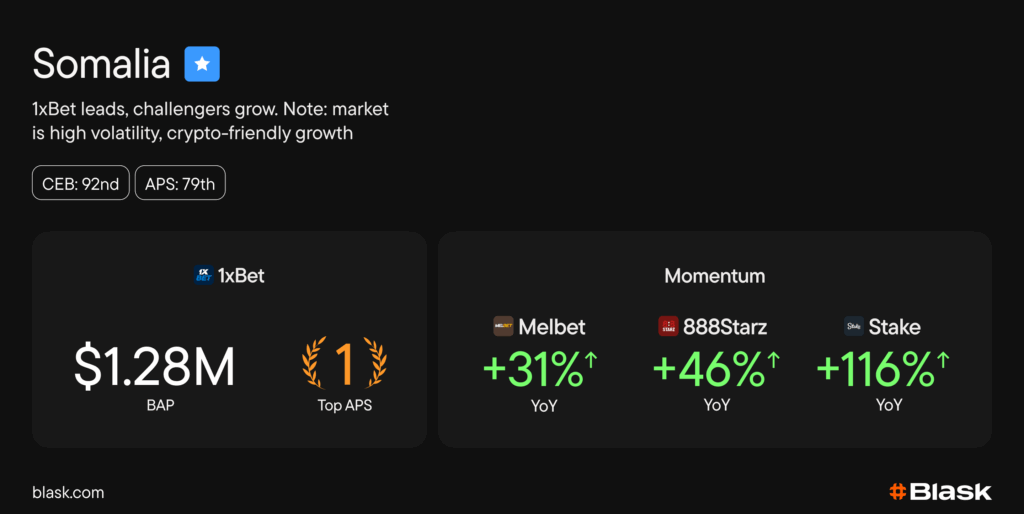Click the 1xBet logo icon
Image resolution: width=1024 pixels, height=514 pixels.
203,275
